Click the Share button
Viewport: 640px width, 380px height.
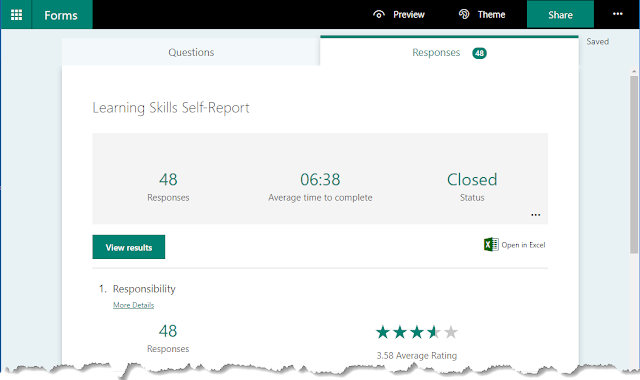click(x=560, y=15)
